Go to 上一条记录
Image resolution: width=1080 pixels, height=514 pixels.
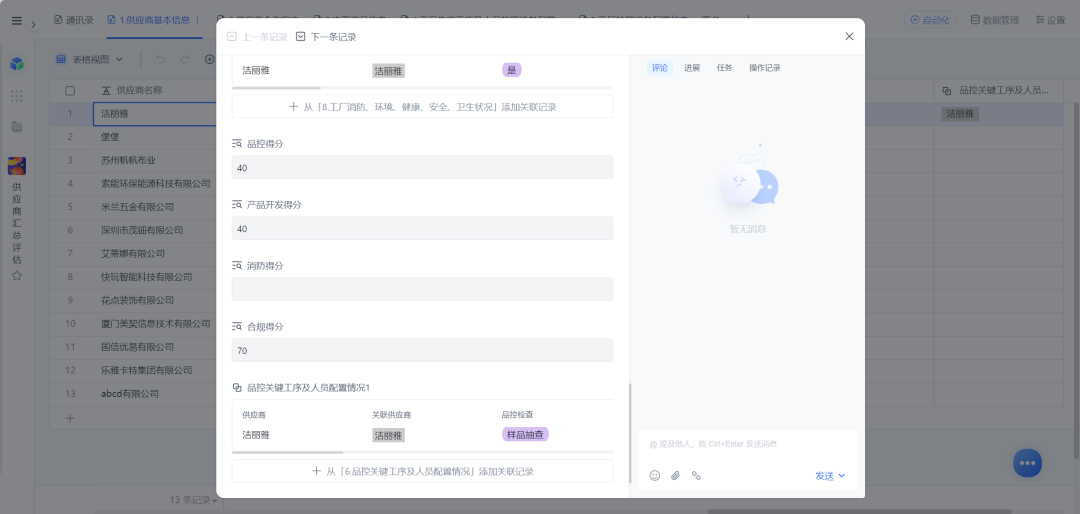(257, 37)
